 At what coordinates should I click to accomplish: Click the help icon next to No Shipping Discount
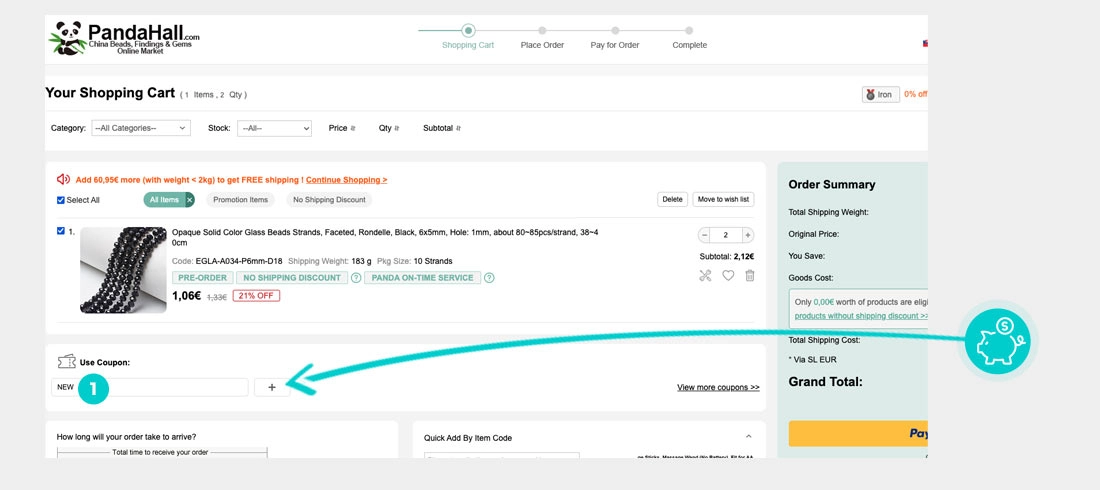(x=356, y=278)
